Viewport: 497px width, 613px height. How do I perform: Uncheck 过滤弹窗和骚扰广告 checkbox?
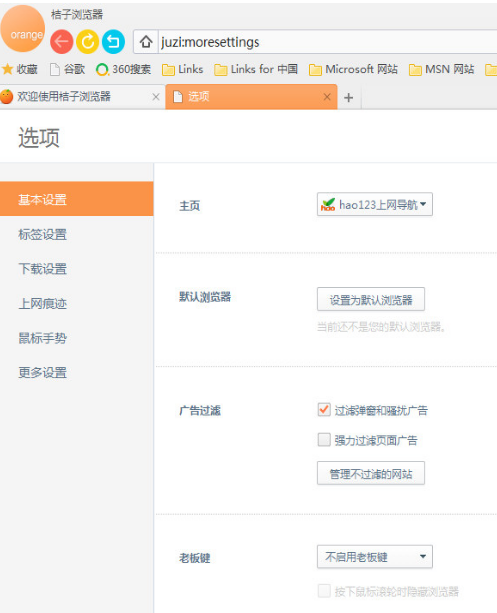324,410
